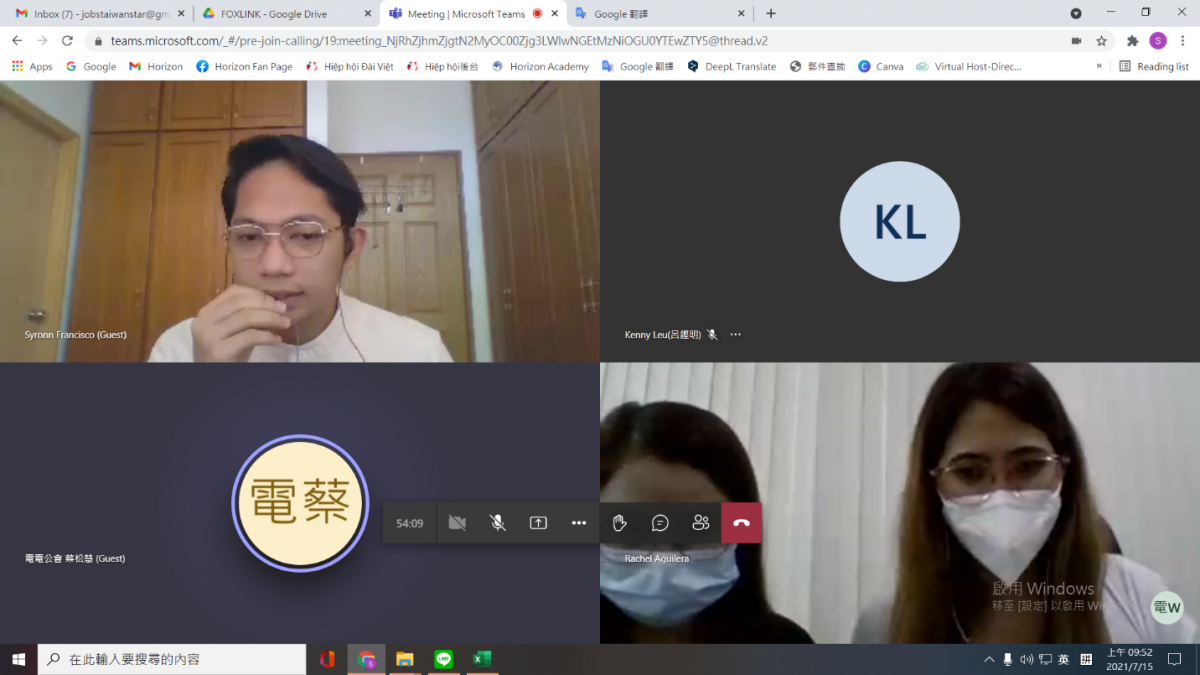This screenshot has width=1200, height=675.
Task: Hang up the call with the red button
Action: coord(741,523)
